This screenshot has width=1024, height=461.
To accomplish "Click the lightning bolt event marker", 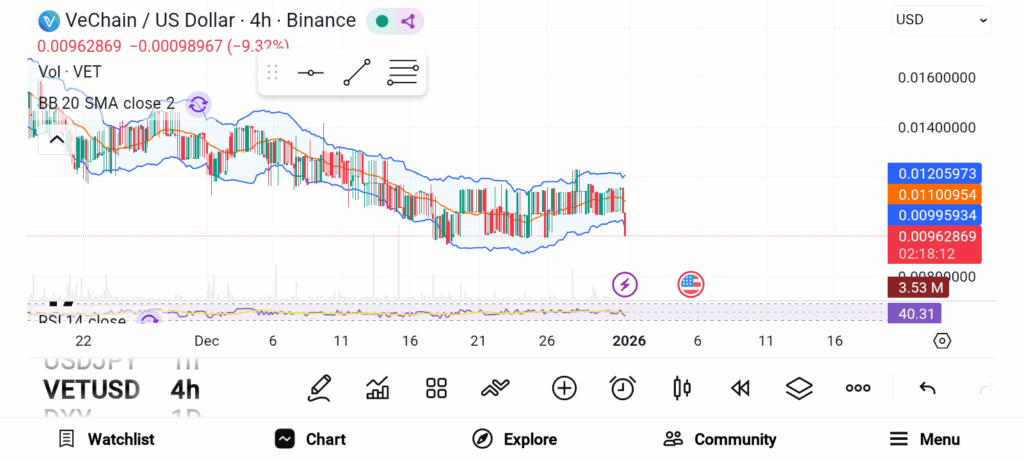I will pyautogui.click(x=625, y=285).
